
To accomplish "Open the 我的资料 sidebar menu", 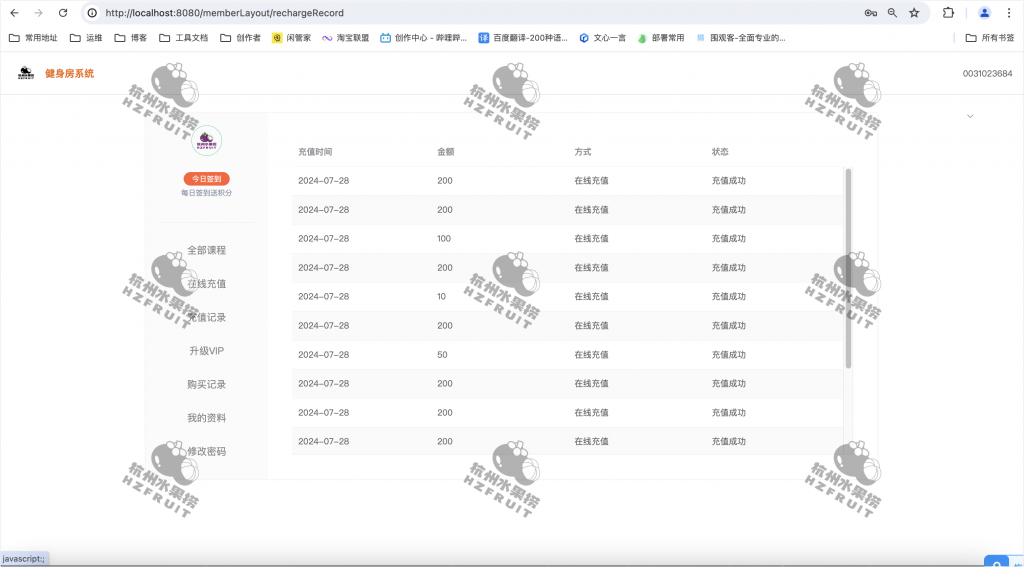I will [206, 417].
